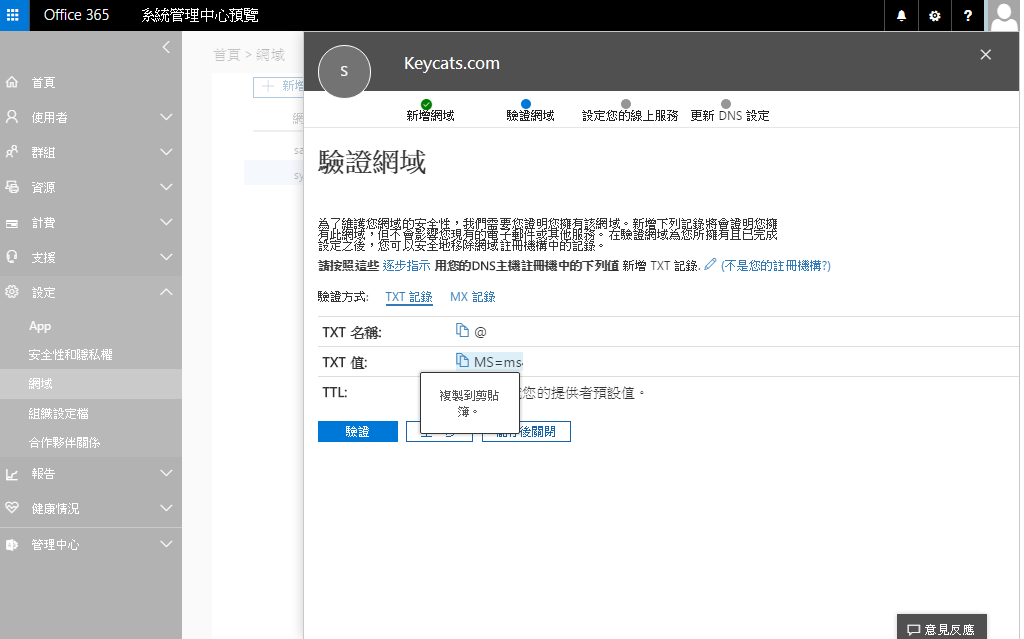Copy the TXT 名稱 value to clipboard
1024x639 pixels.
pos(462,331)
